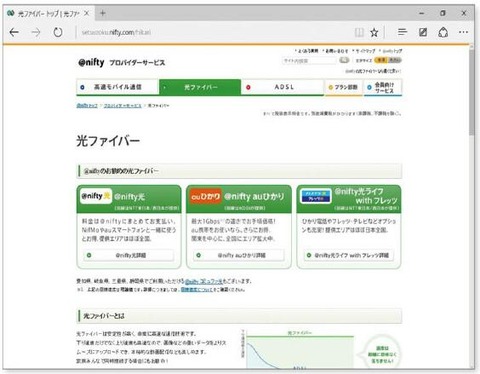Go back to the previous page

14,32
